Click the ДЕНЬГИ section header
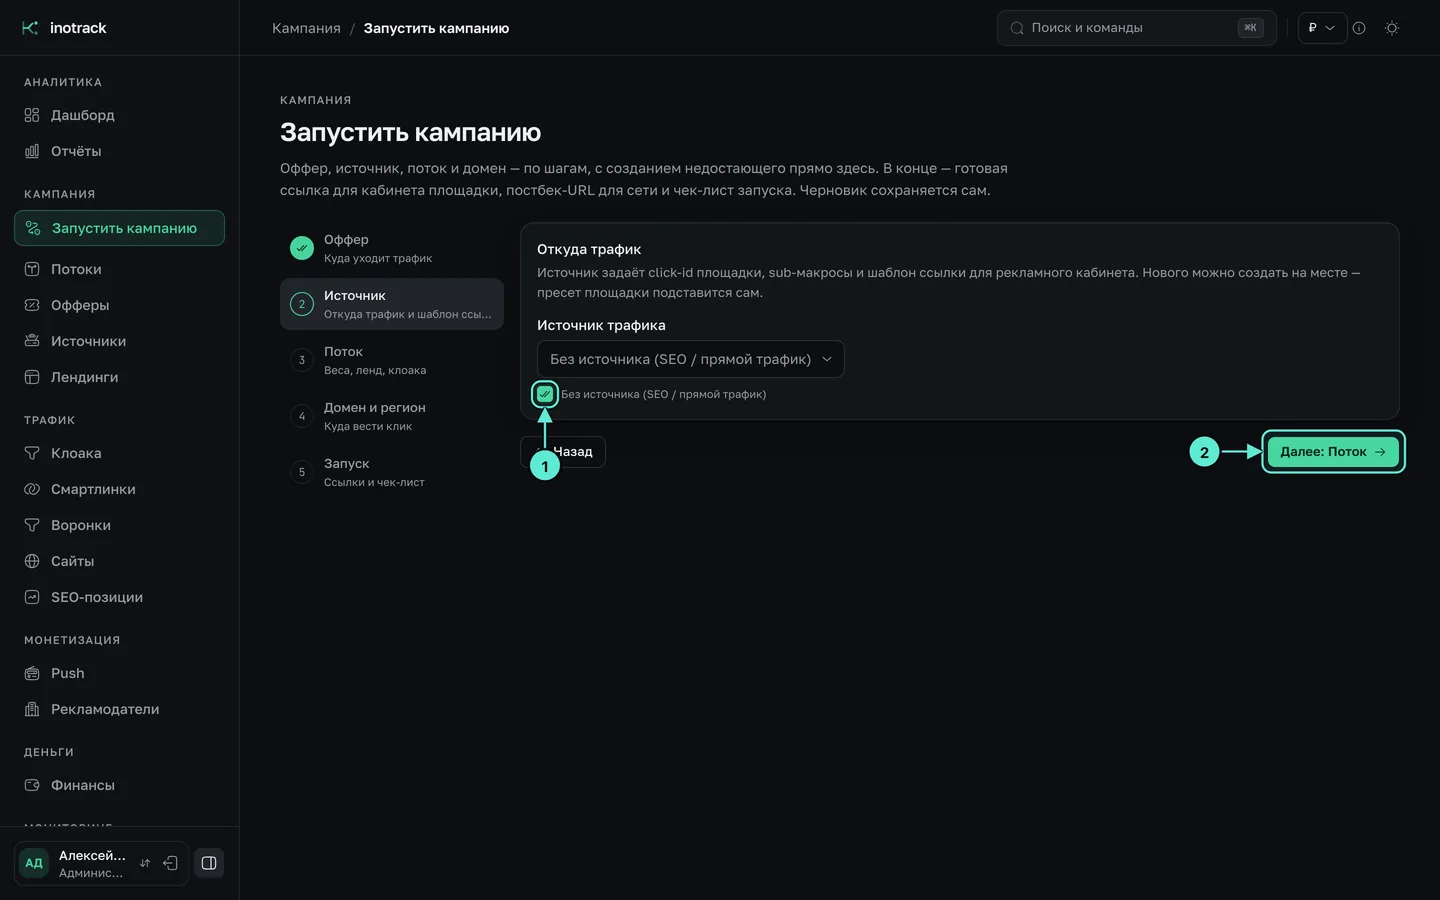The width and height of the screenshot is (1440, 900). 49,752
